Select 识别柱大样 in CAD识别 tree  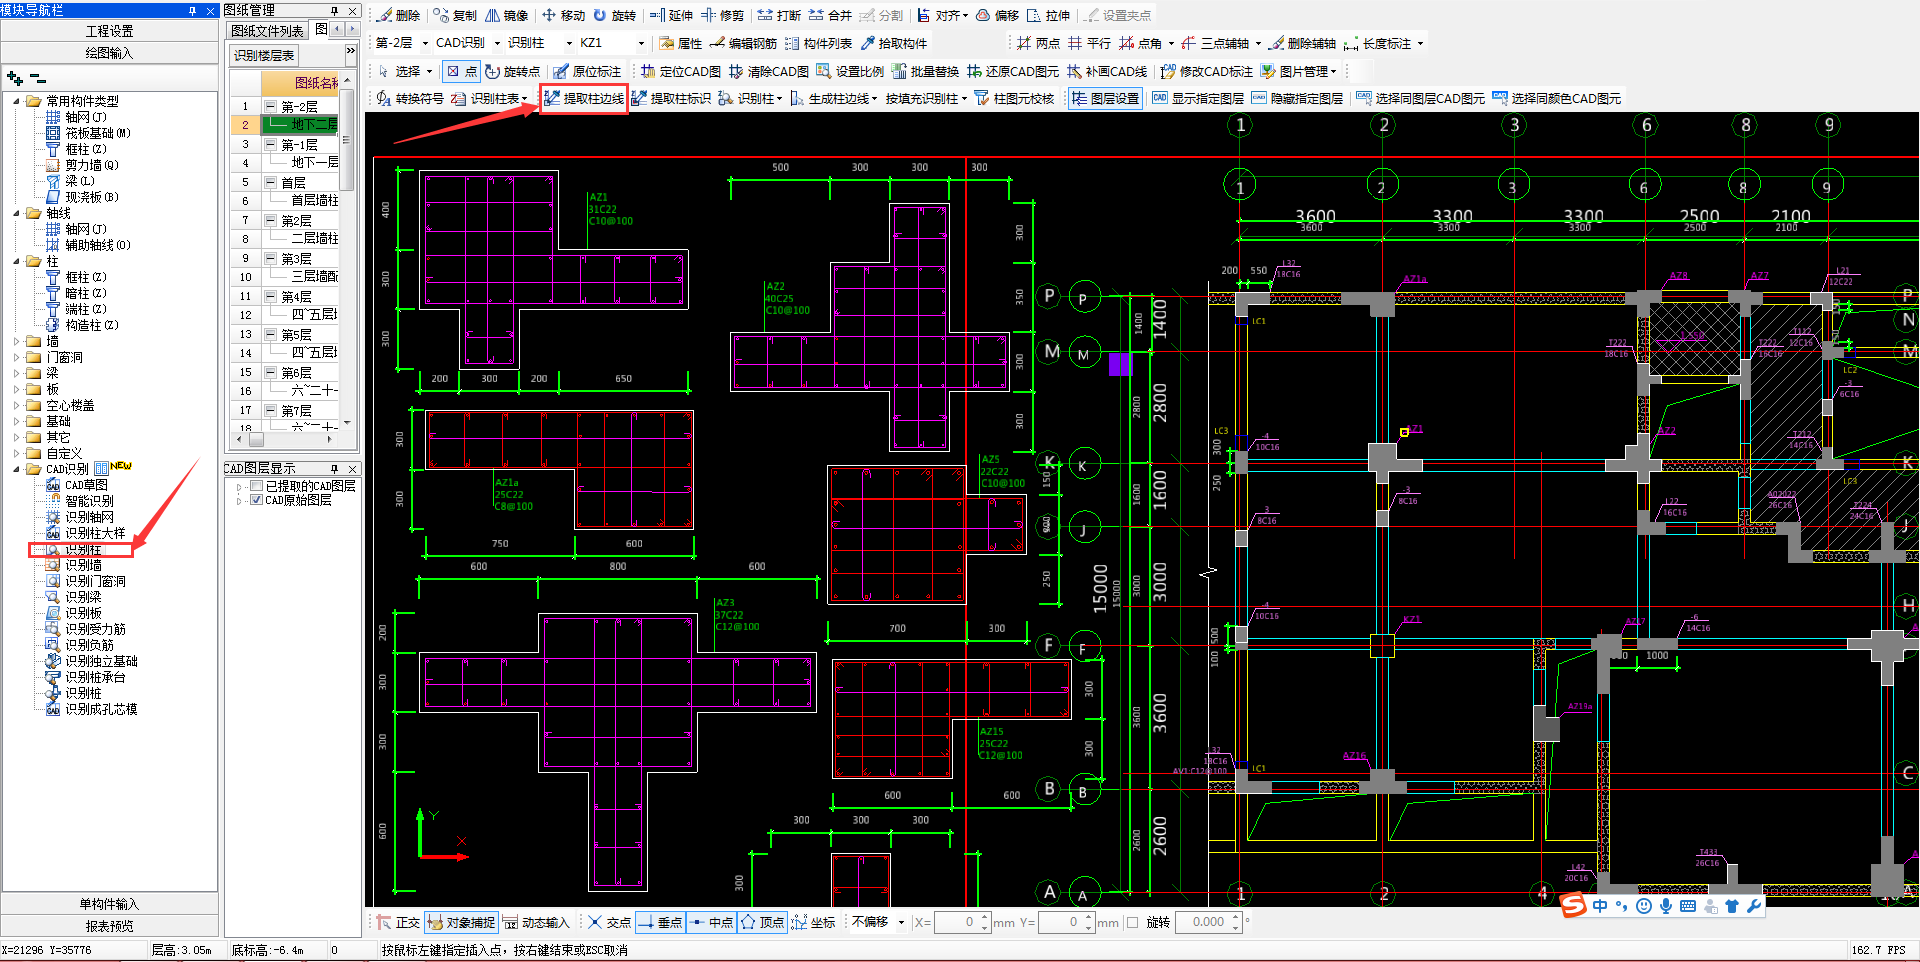click(x=95, y=533)
